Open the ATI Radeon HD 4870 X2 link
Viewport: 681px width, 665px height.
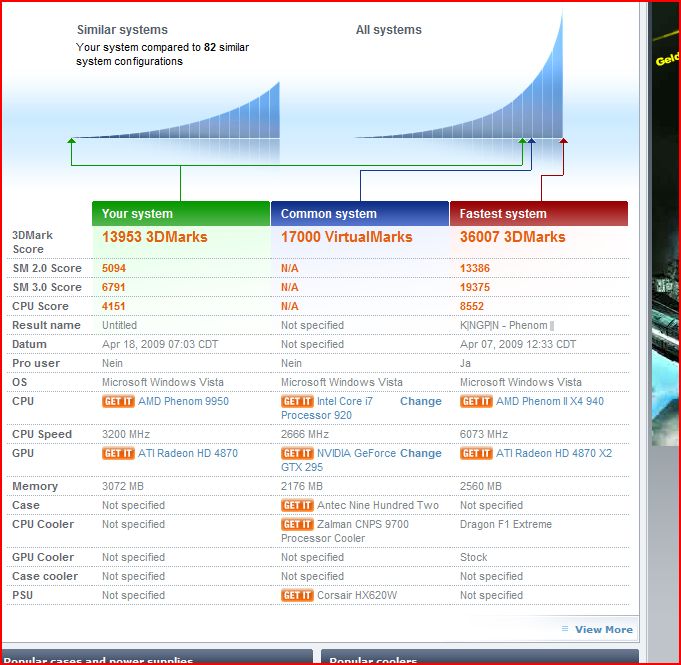point(554,453)
